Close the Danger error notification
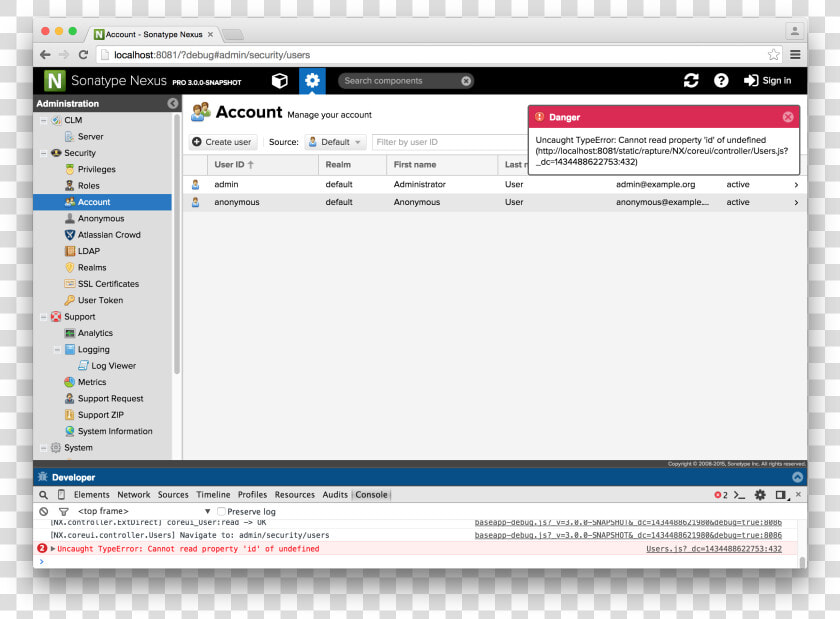Image resolution: width=840 pixels, height=619 pixels. point(788,117)
